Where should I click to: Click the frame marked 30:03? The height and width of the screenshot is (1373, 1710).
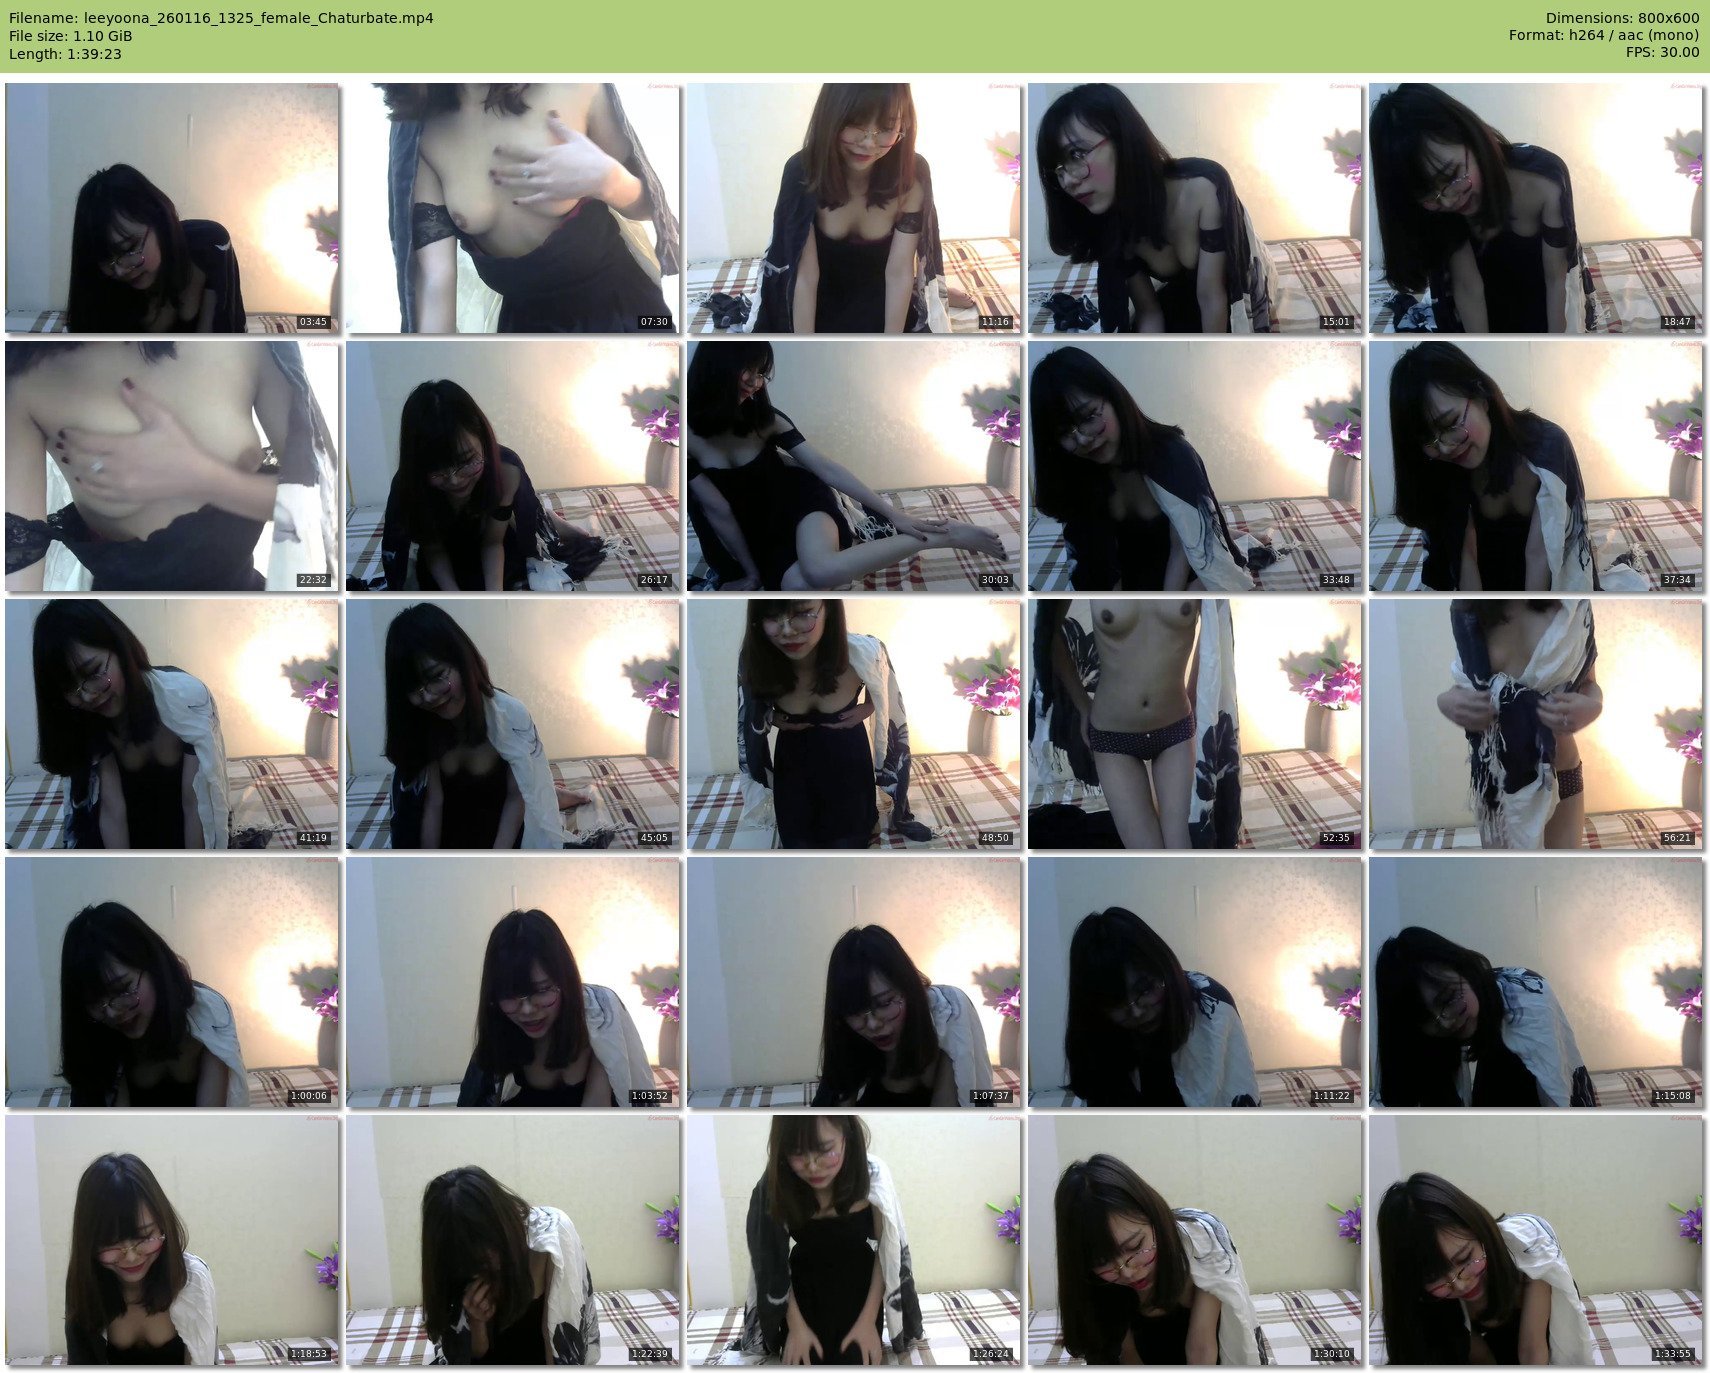pyautogui.click(x=854, y=466)
